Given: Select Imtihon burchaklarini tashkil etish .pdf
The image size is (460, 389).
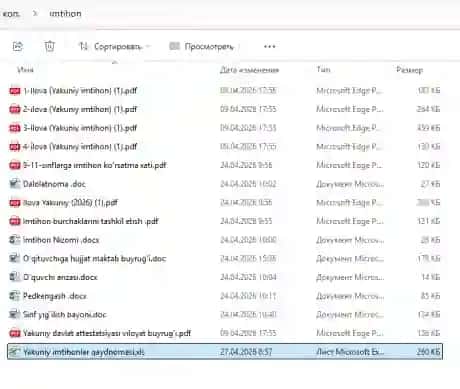Looking at the screenshot, I should click(90, 221).
